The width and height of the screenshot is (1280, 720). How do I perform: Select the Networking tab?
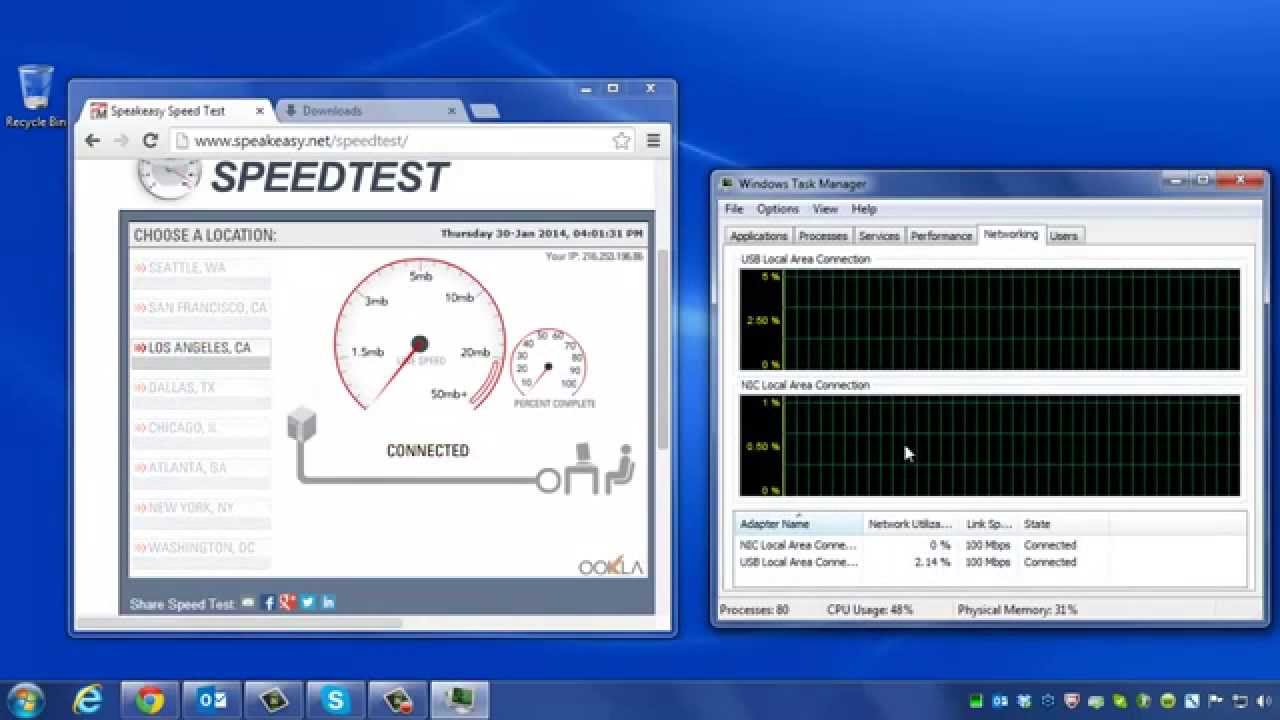[x=1011, y=234]
